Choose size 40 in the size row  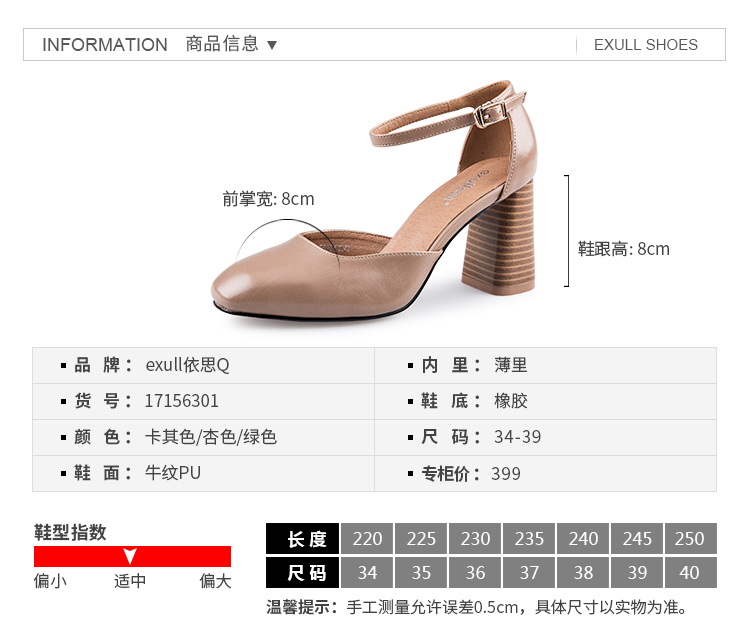(690, 573)
